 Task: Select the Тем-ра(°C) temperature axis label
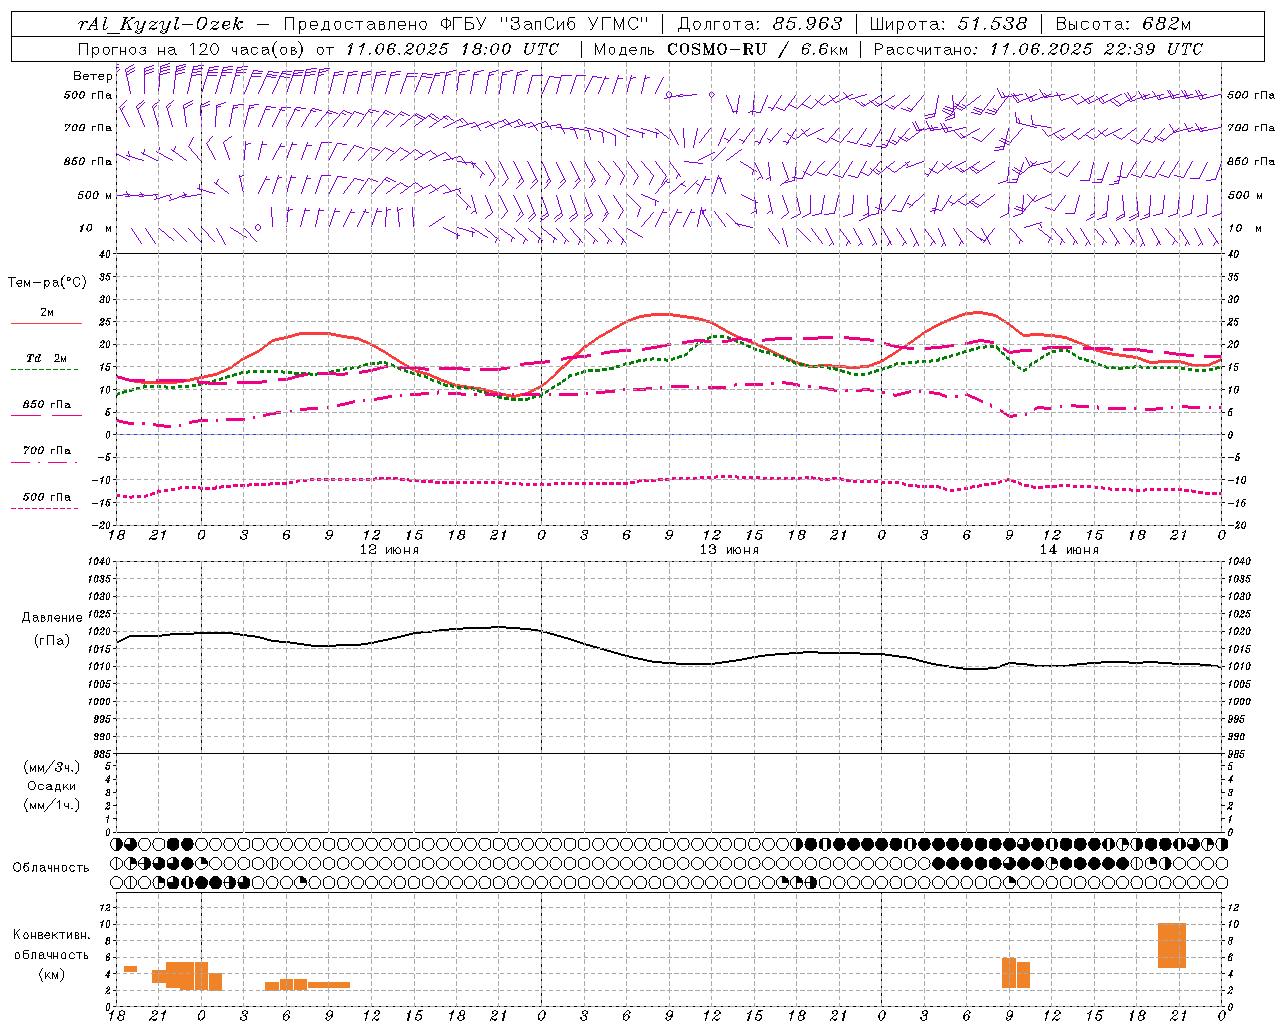click(47, 283)
